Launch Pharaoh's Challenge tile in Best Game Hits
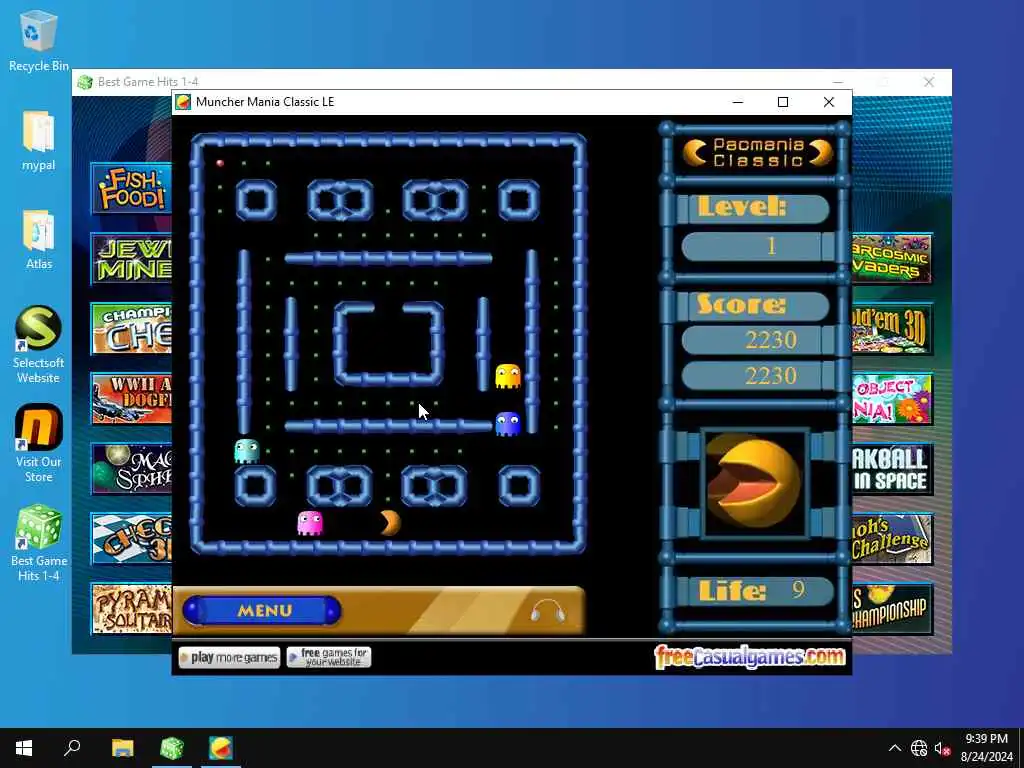This screenshot has height=768, width=1024. click(892, 539)
